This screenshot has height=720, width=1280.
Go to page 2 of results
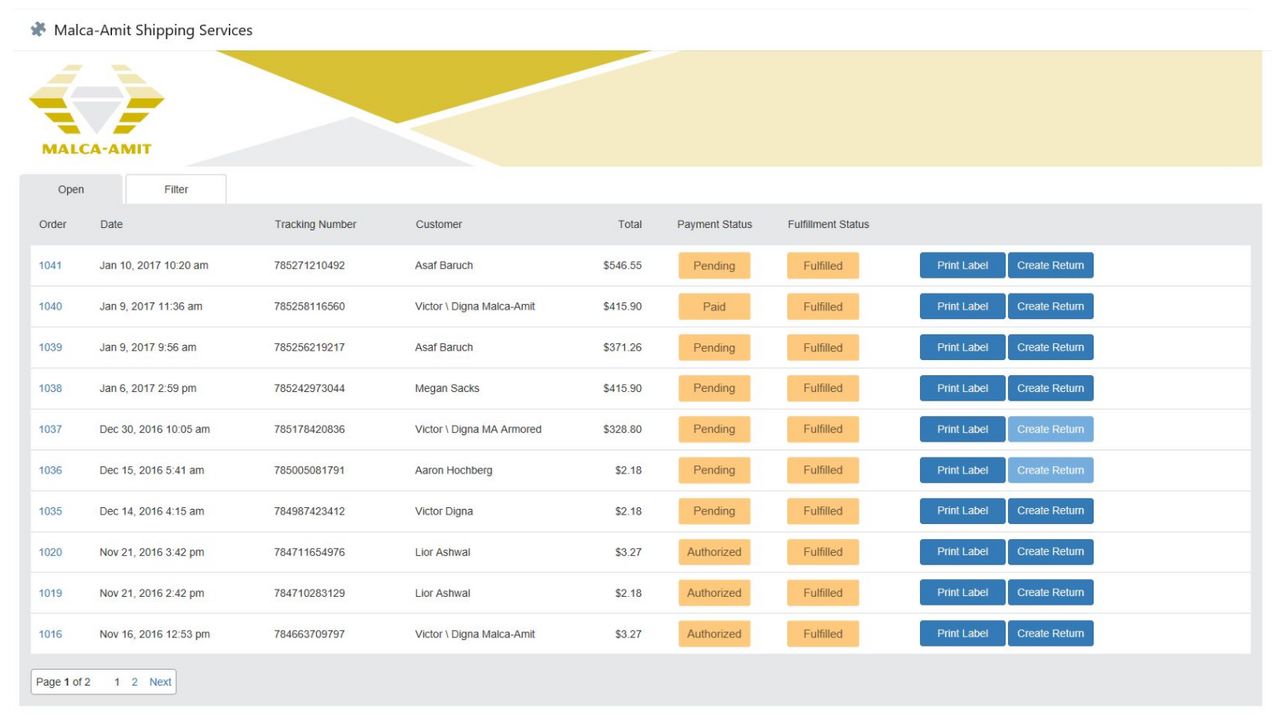[x=134, y=681]
